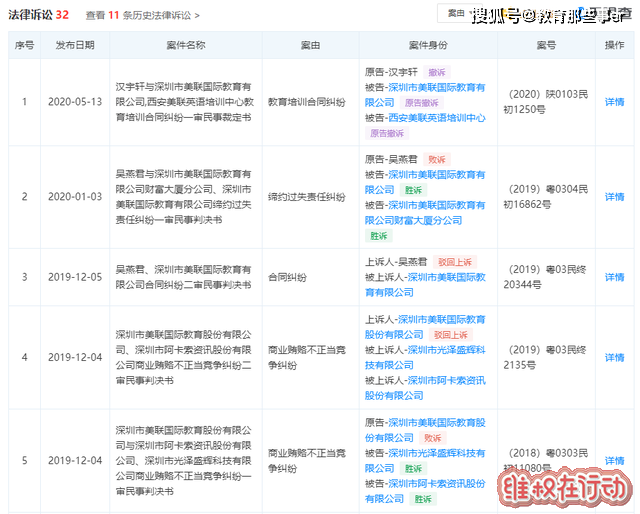The image size is (640, 514).
Task: Open 上诉人 深圳市美联国际教育股份有限公司 link in row 4
Action: 425,327
